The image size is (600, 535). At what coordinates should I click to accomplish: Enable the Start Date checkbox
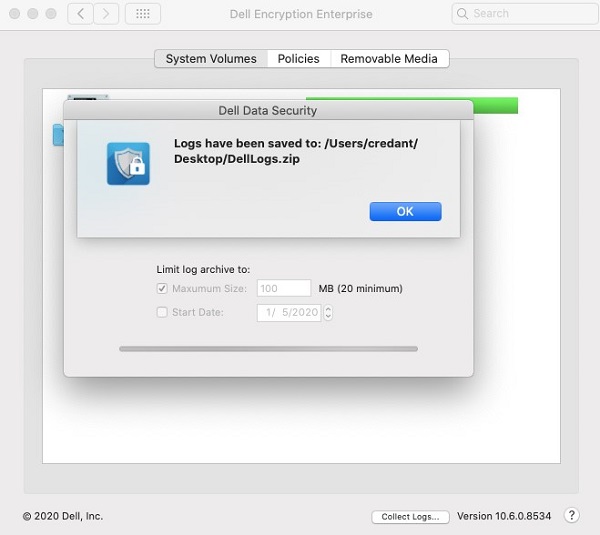162,312
